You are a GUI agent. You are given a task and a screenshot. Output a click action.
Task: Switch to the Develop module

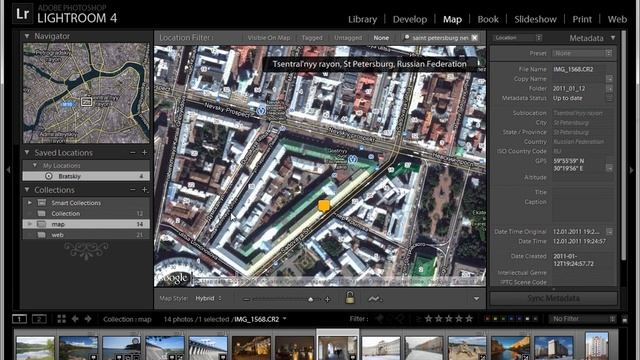pos(410,19)
